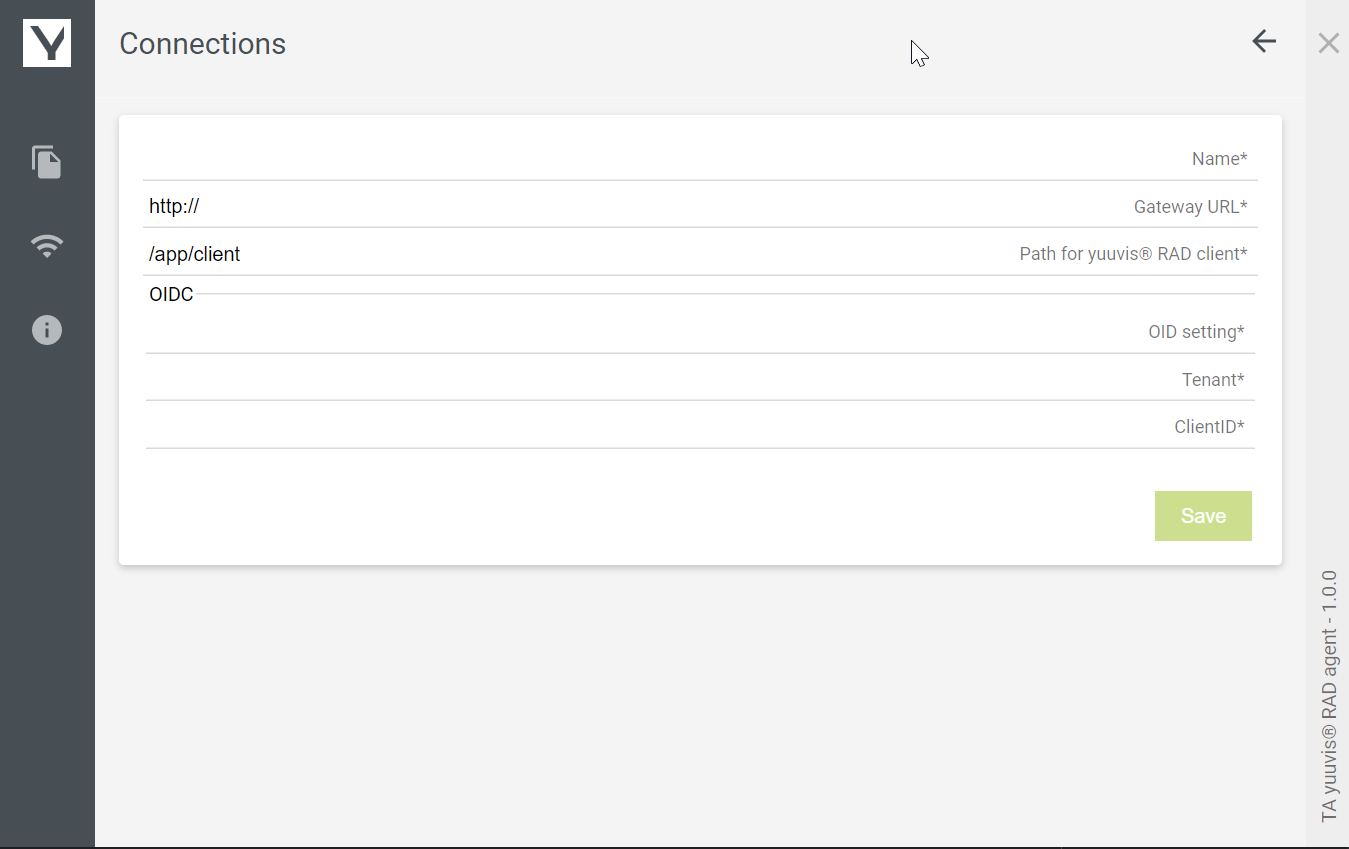This screenshot has height=849, width=1349.
Task: Click into the Gateway URL field
Action: click(660, 207)
